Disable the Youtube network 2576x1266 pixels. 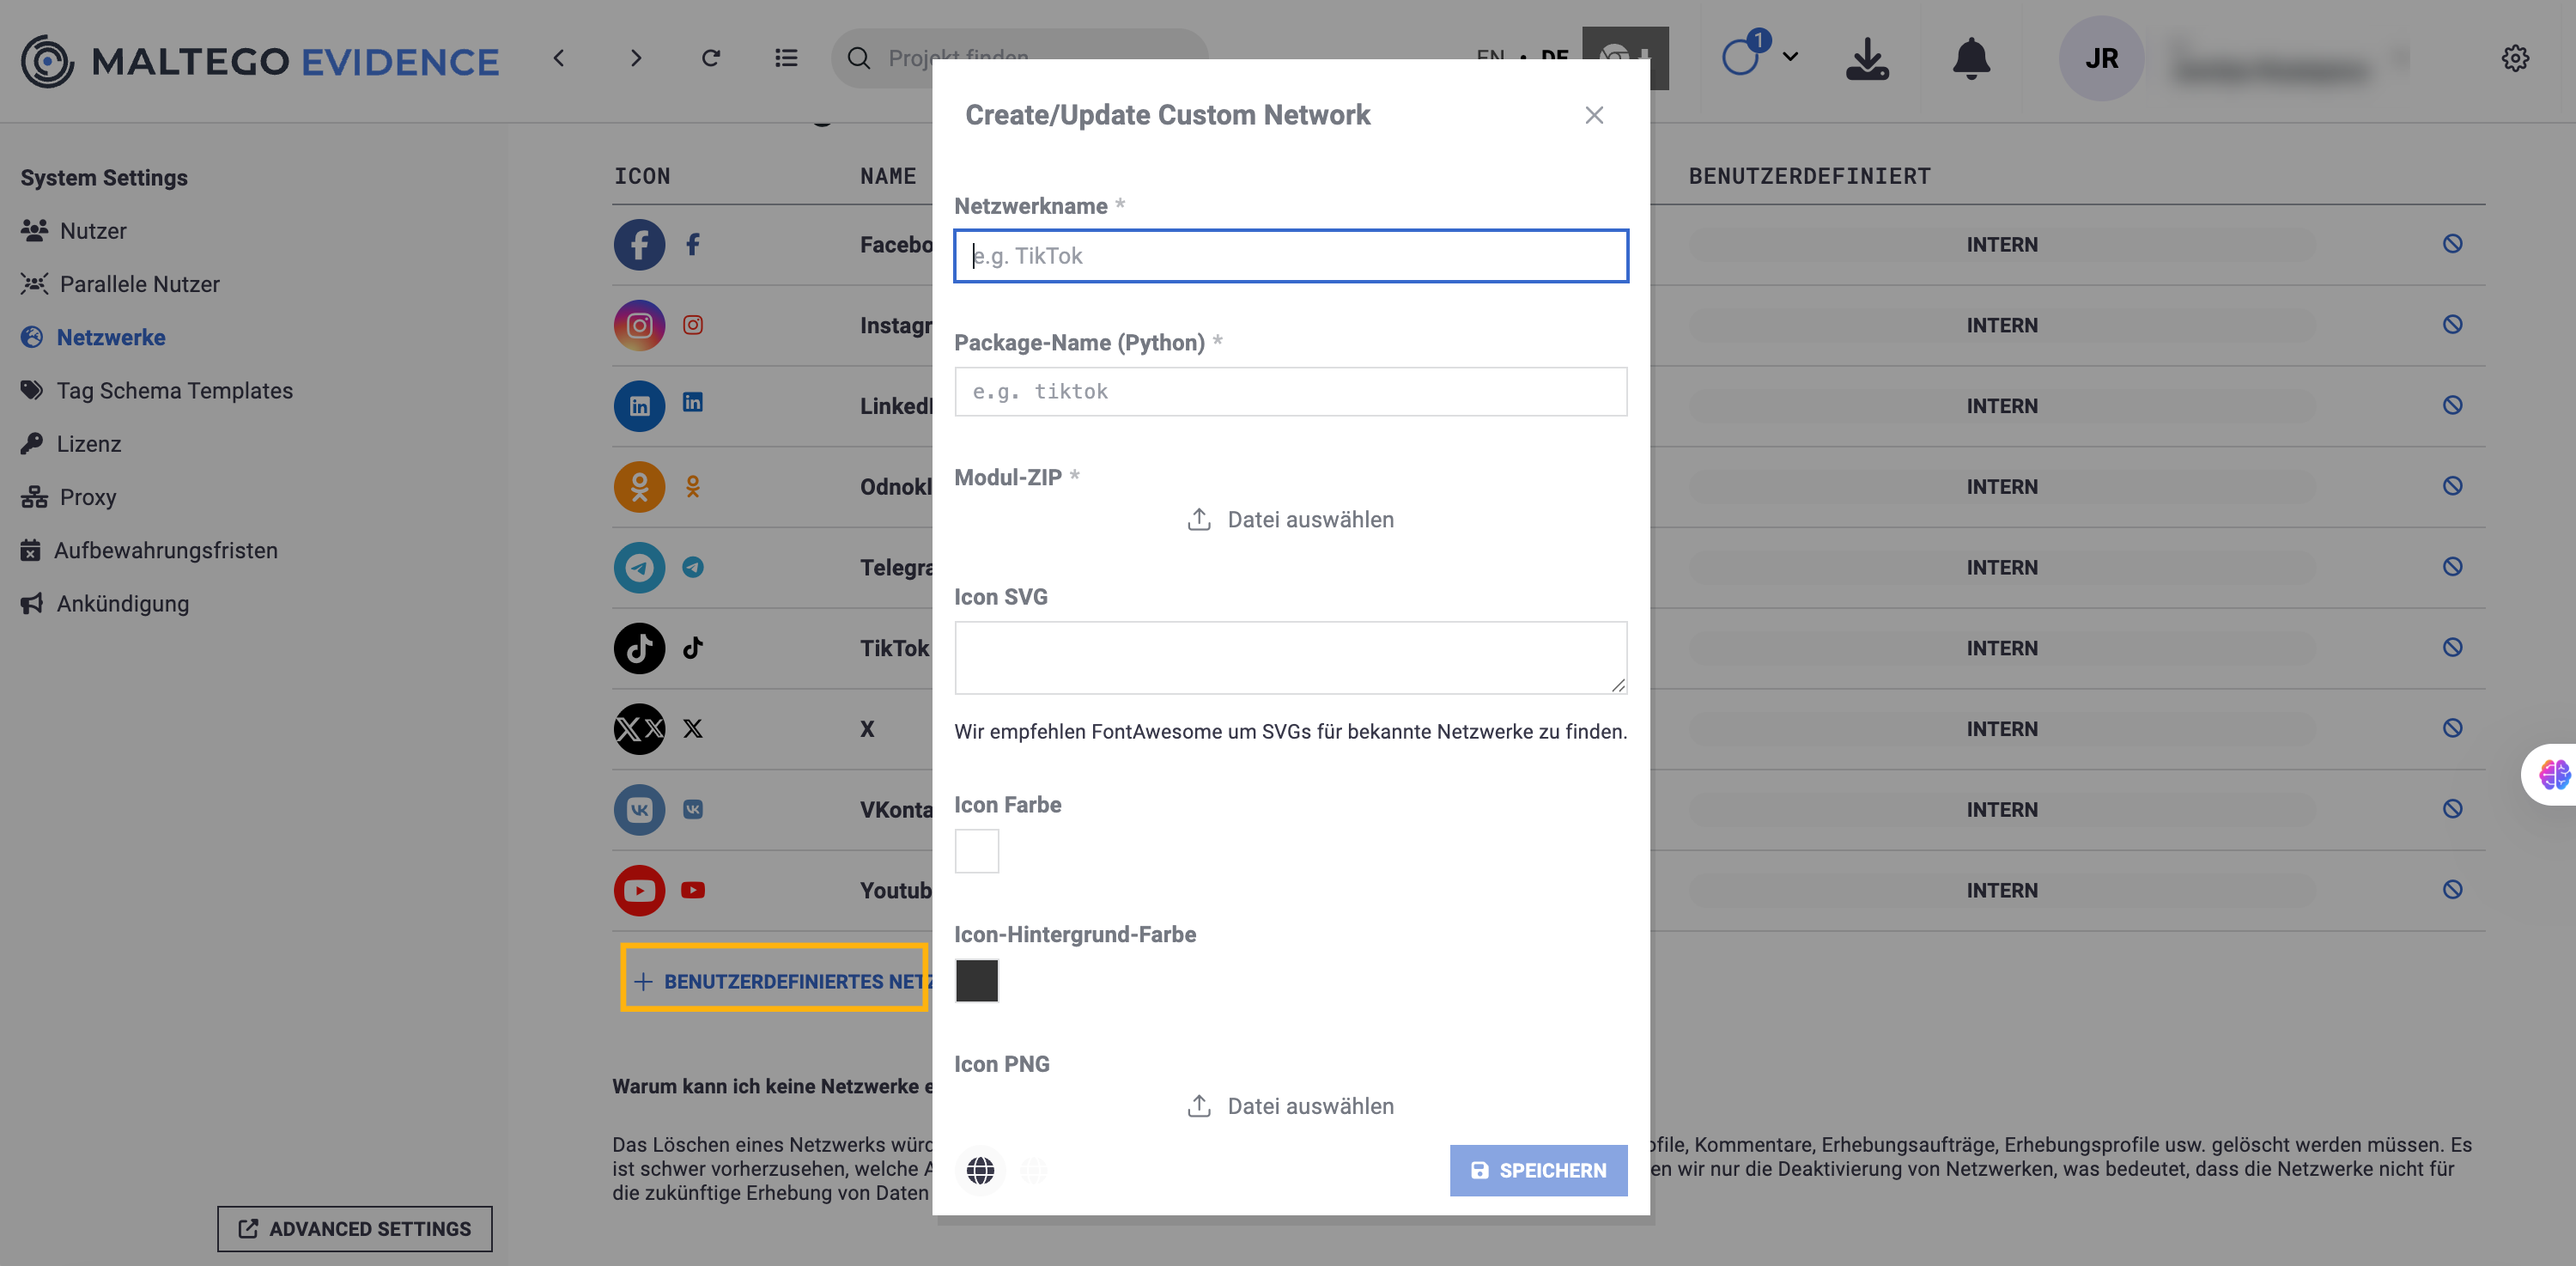pos(2452,890)
